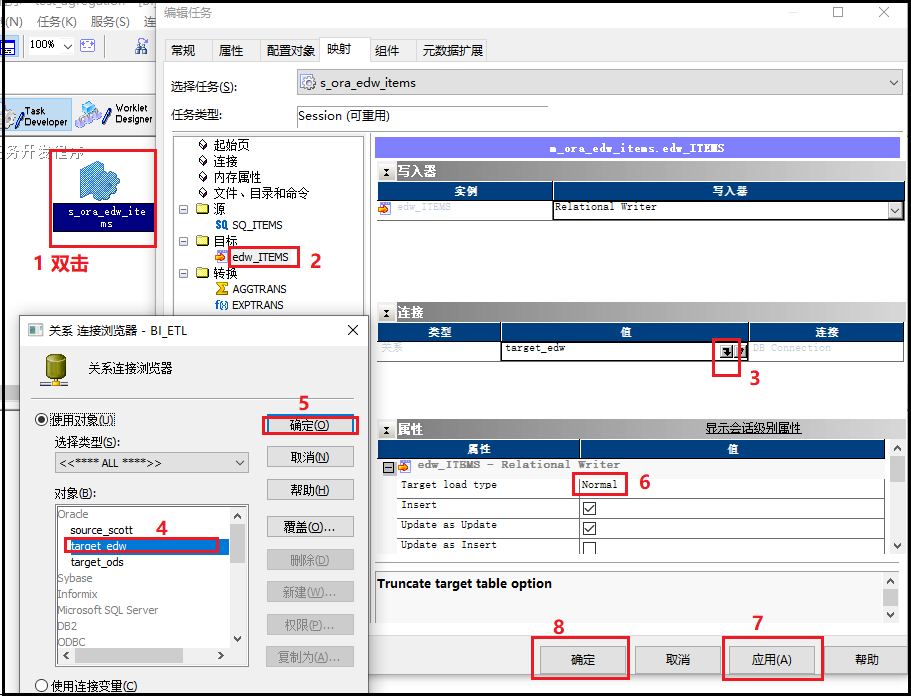Collapse edw_ITEMS Relational Writer property group

tap(388, 467)
